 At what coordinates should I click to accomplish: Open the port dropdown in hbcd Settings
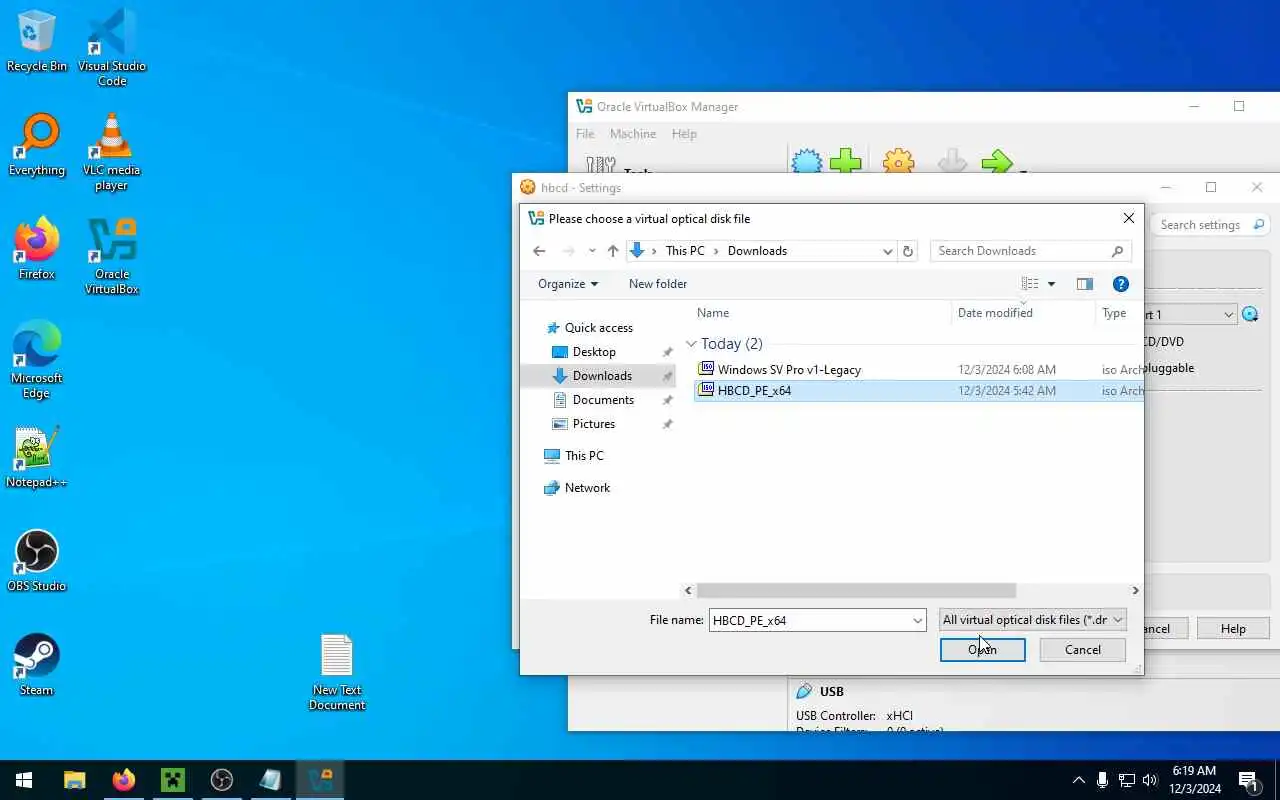pyautogui.click(x=1229, y=315)
